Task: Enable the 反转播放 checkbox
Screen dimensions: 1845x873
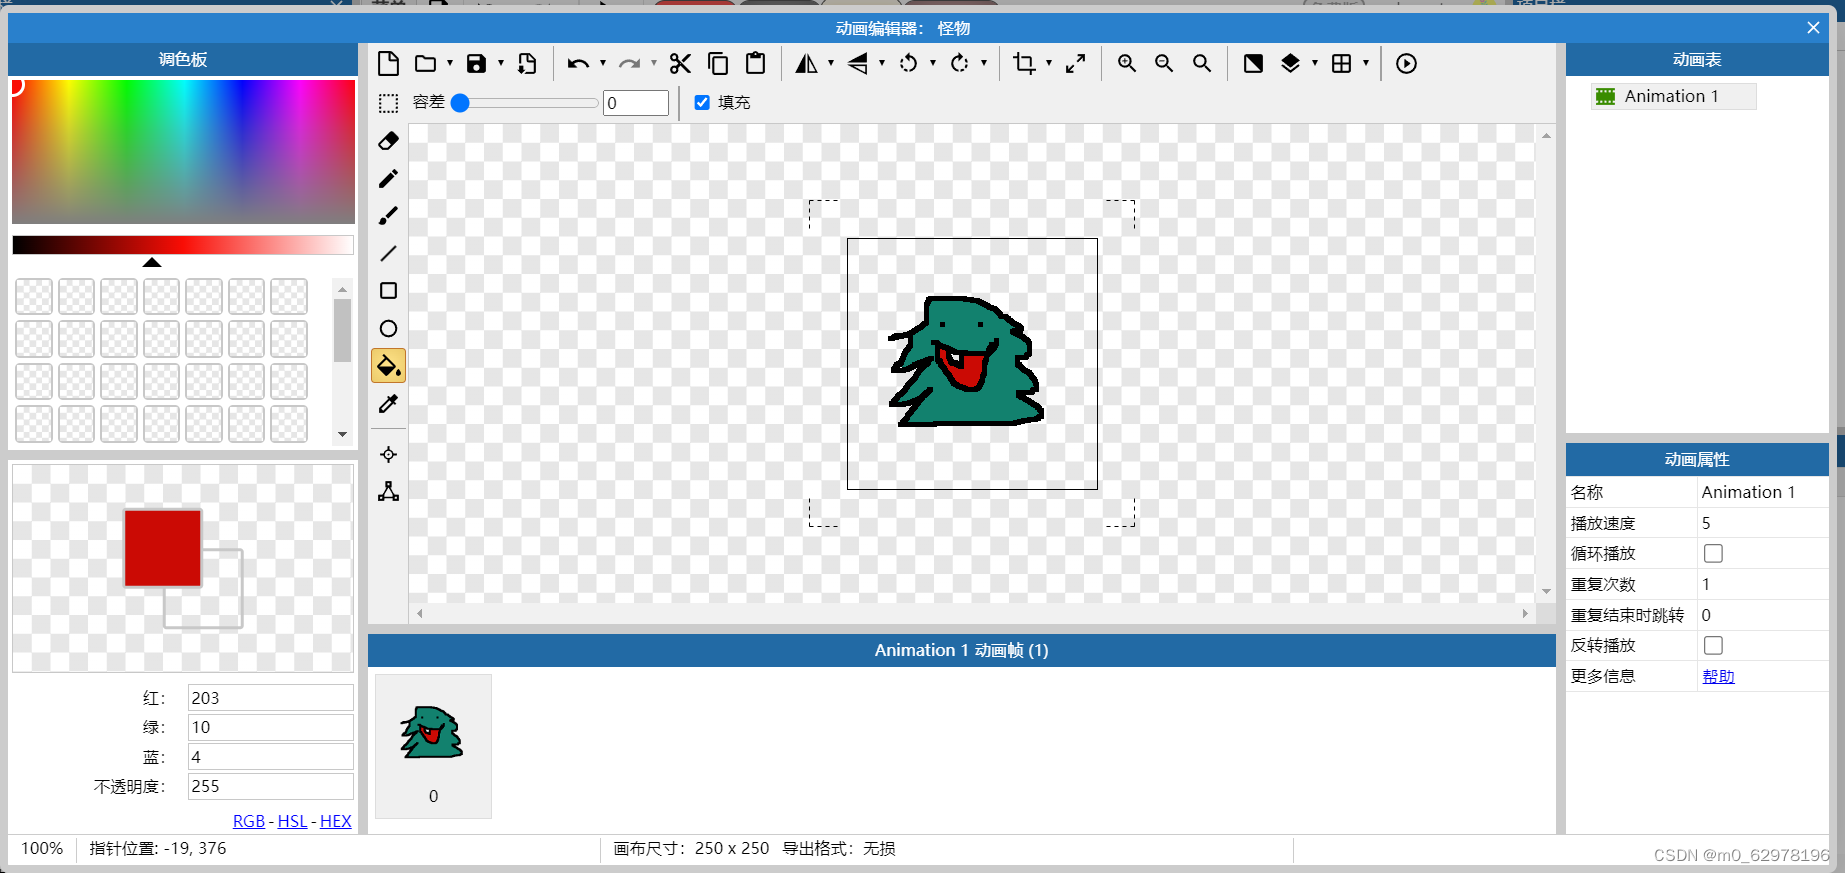Action: (x=1713, y=645)
